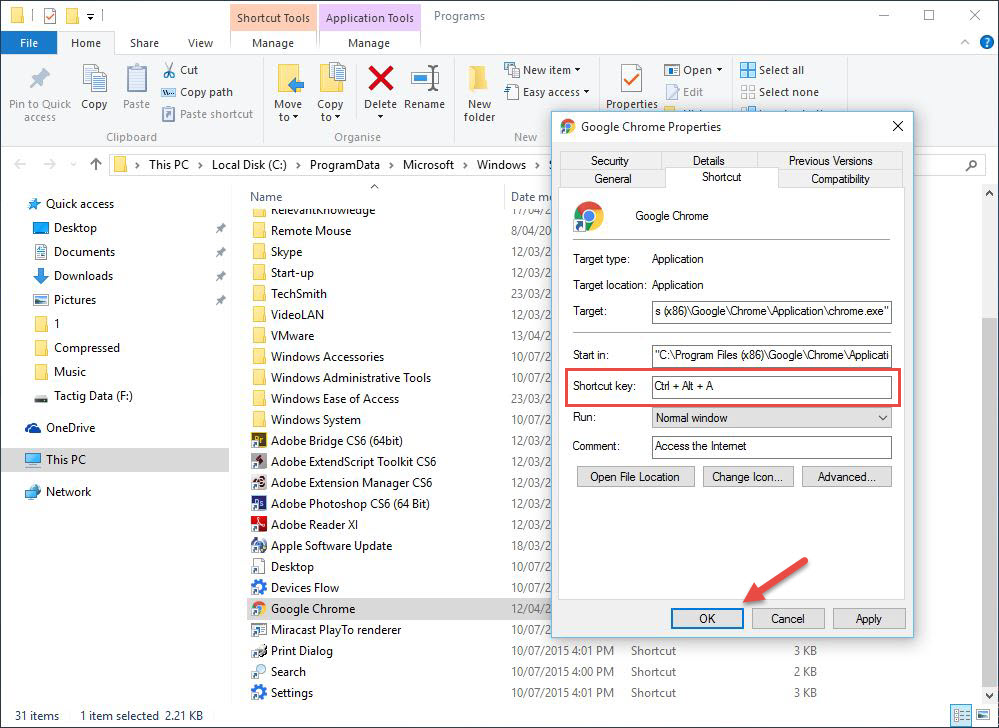Click the Pin to Quick access icon
The width and height of the screenshot is (999, 728).
click(40, 80)
